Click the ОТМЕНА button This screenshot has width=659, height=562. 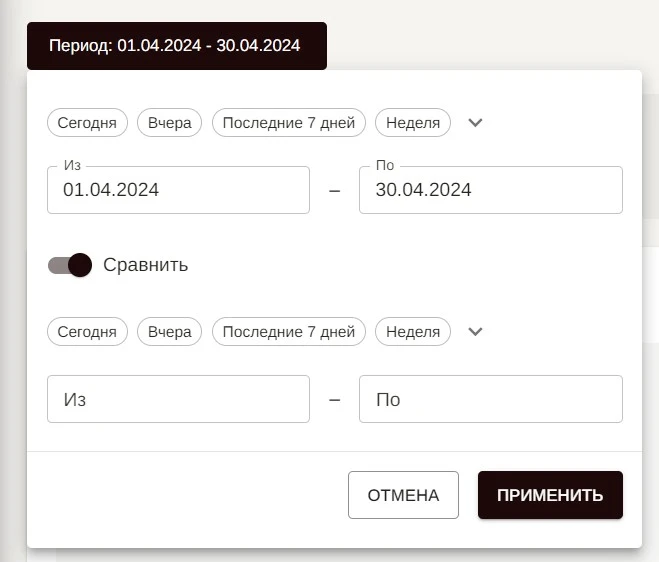point(403,495)
